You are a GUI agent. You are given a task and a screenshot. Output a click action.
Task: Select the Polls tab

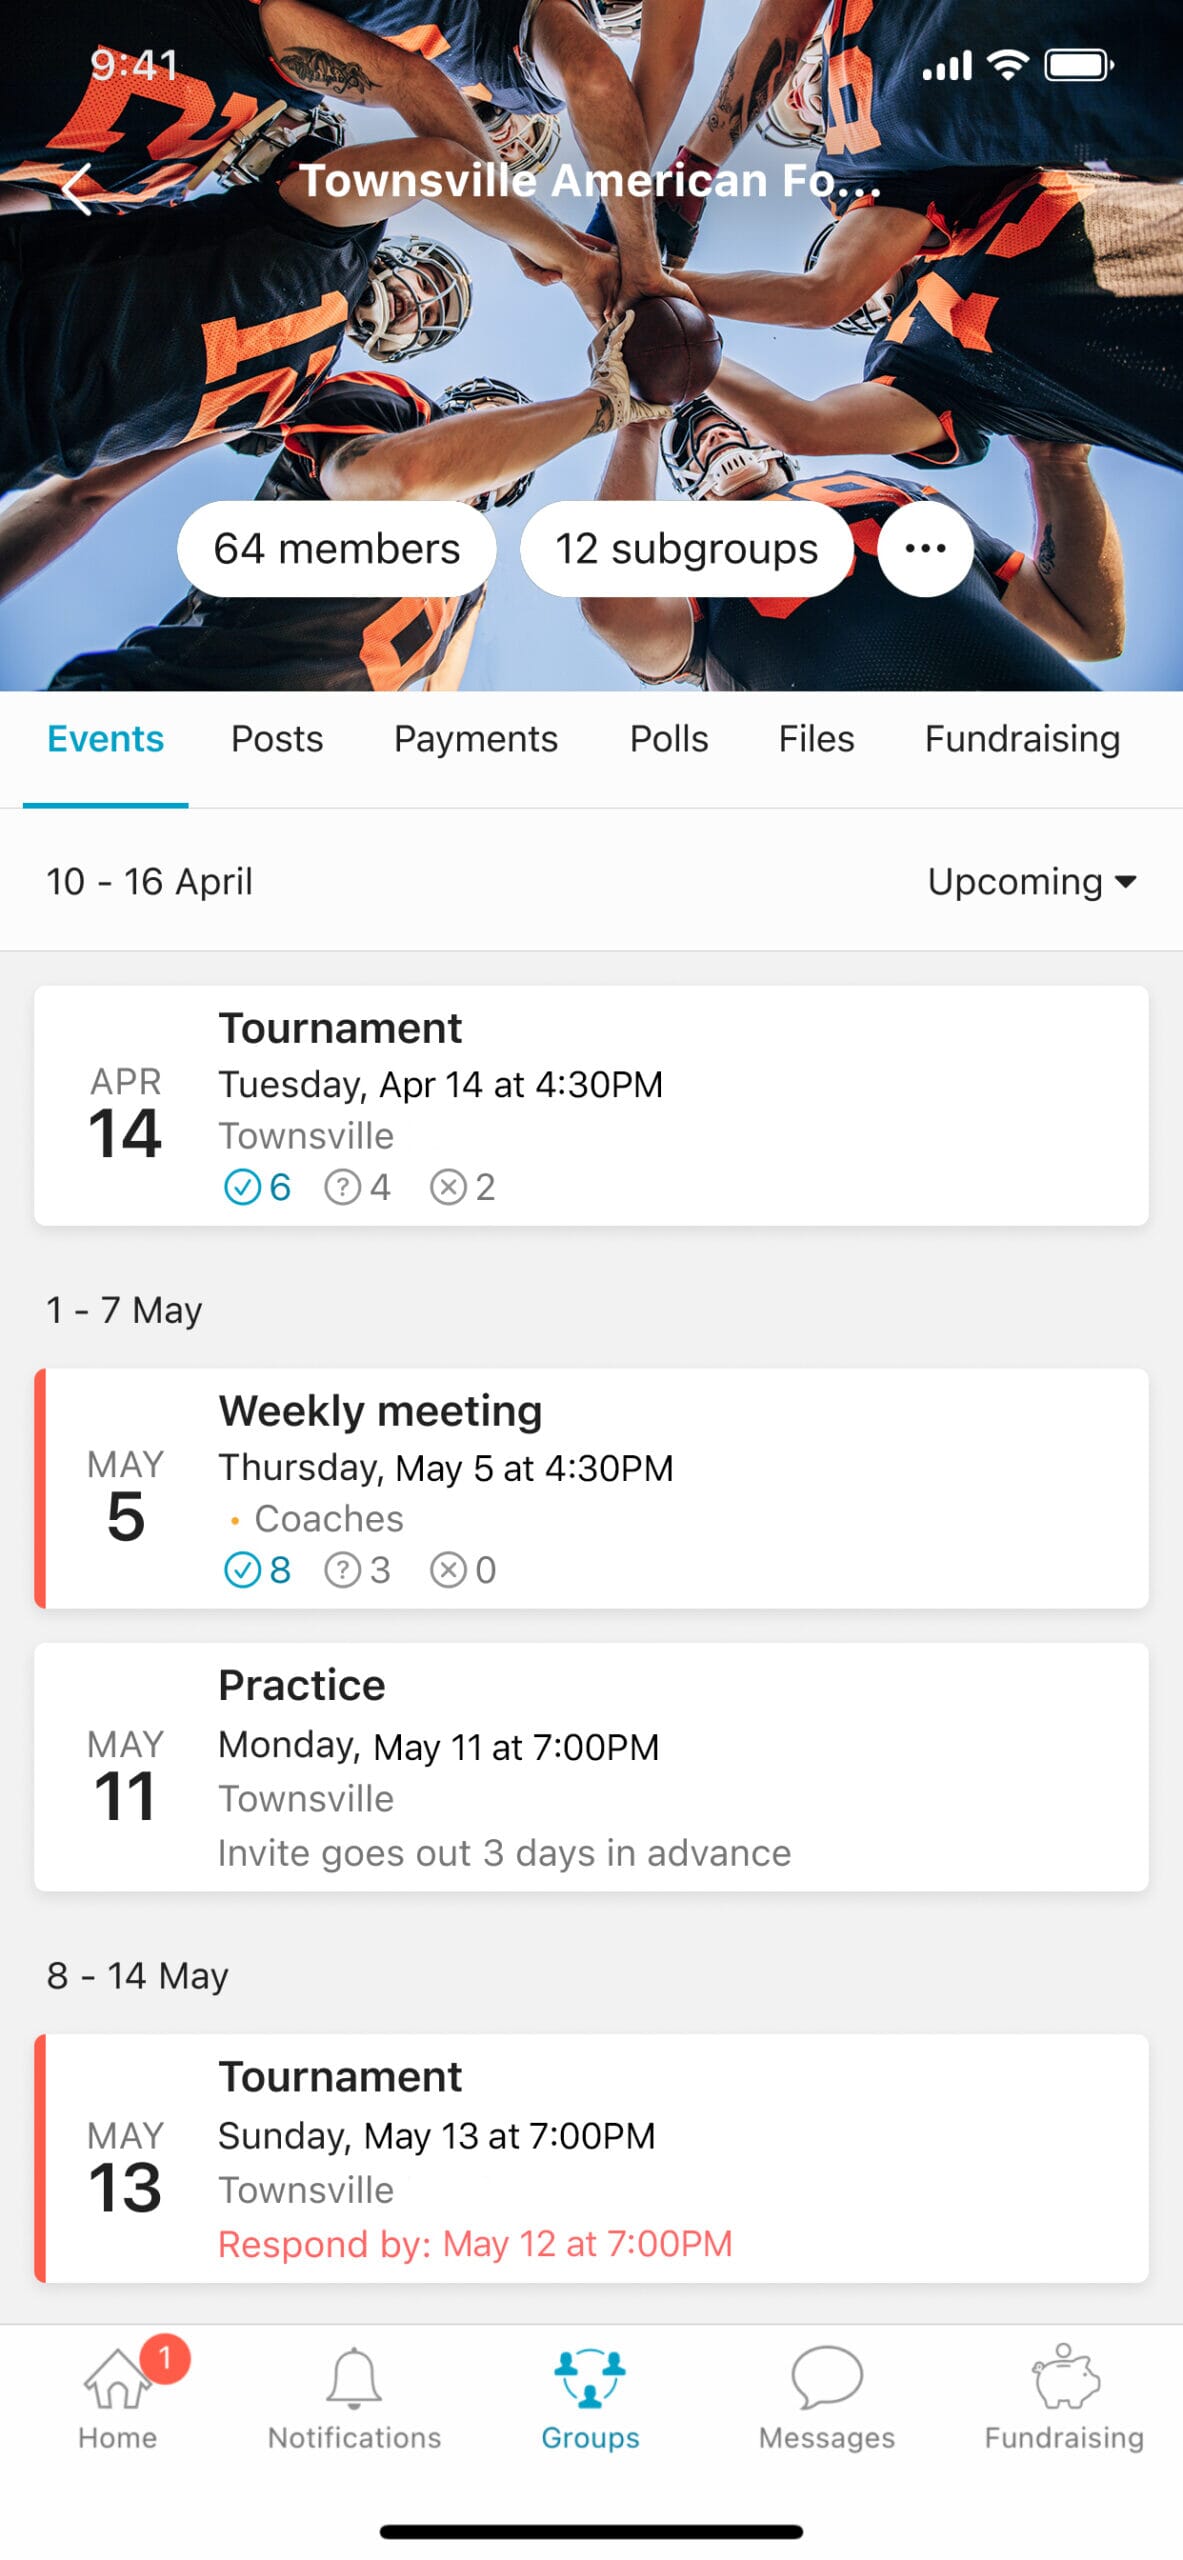click(x=668, y=739)
